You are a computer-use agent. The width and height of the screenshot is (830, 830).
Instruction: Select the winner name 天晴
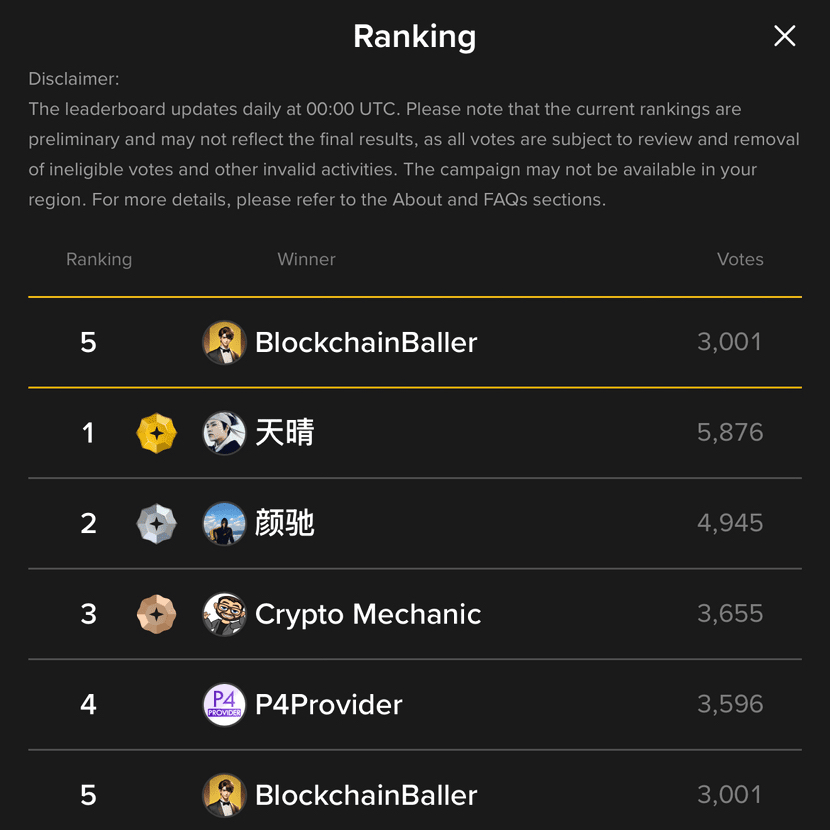tap(285, 433)
